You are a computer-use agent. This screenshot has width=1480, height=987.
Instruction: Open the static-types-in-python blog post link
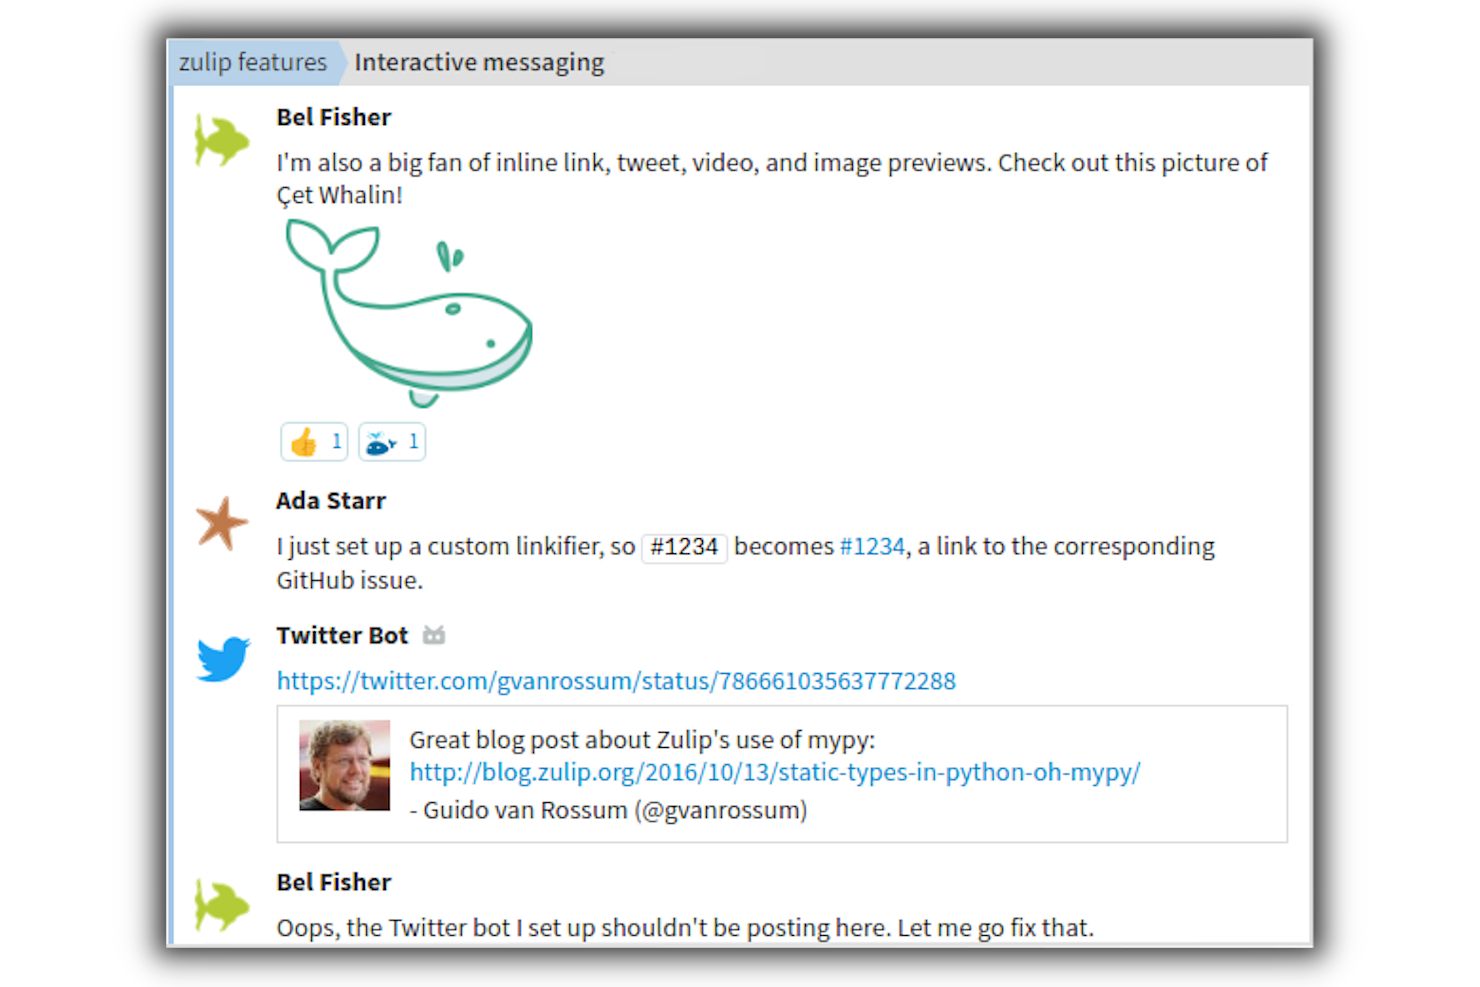point(774,772)
